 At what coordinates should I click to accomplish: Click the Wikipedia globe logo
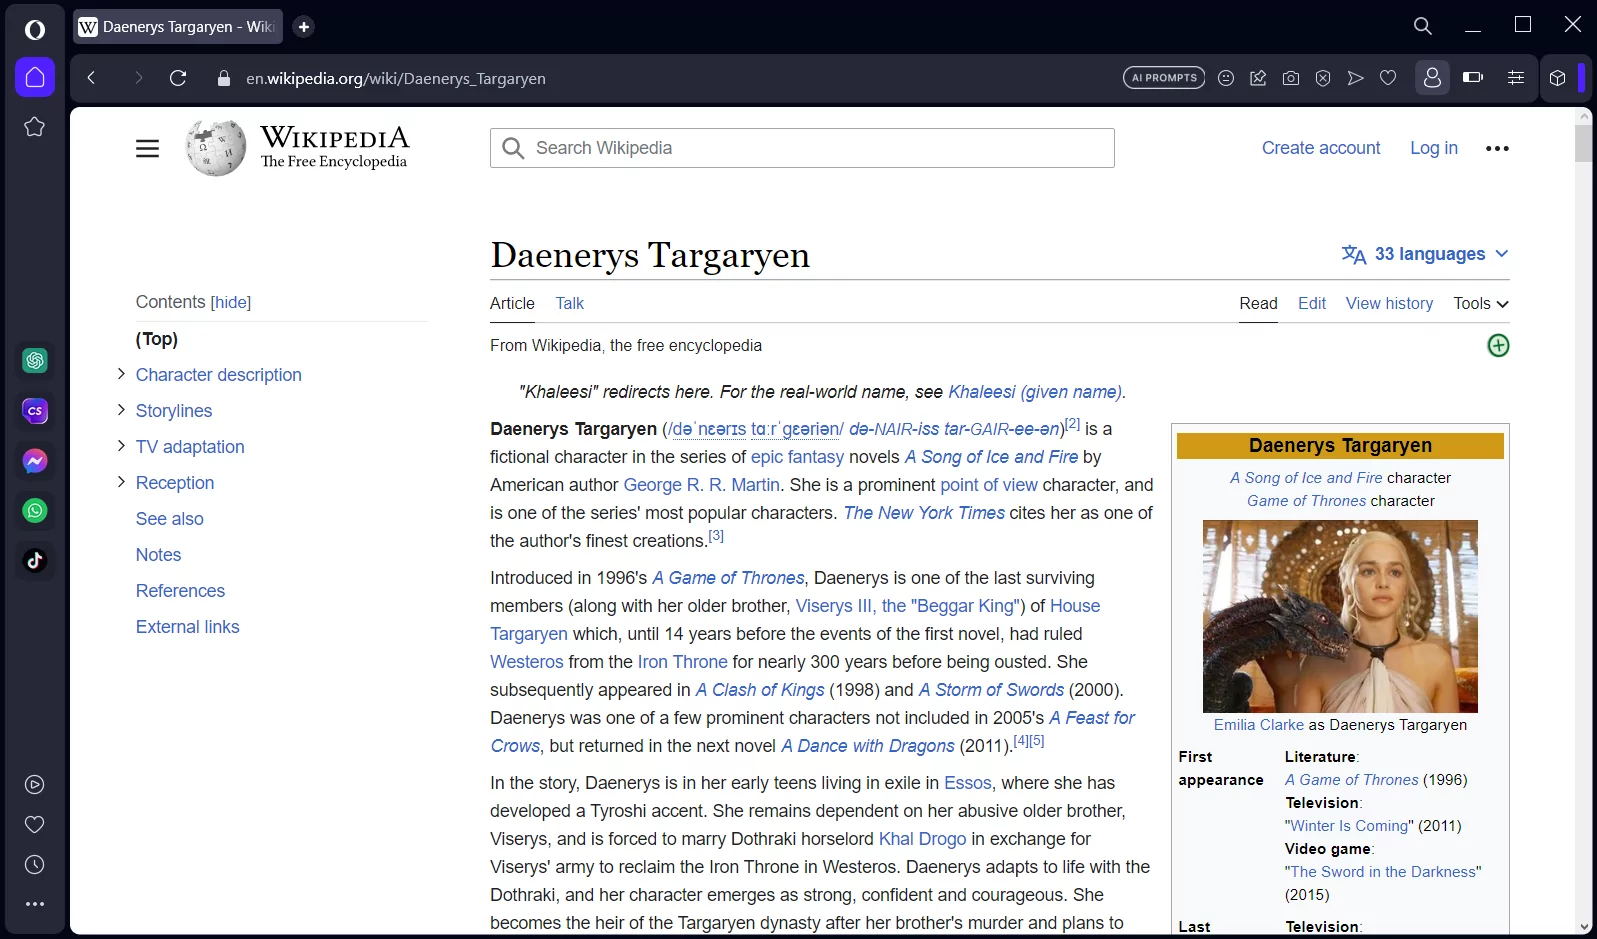pos(216,148)
